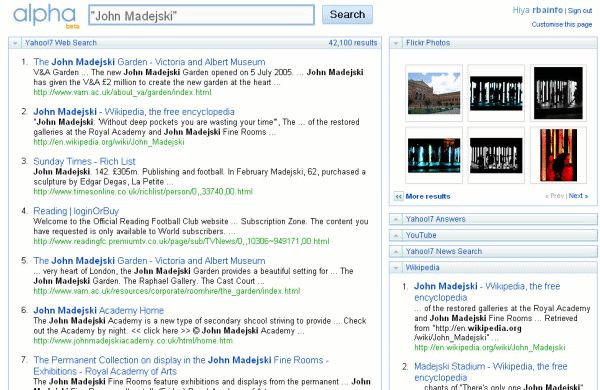The image size is (600, 390).
Task: Open Customise this page link
Action: pyautogui.click(x=561, y=24)
